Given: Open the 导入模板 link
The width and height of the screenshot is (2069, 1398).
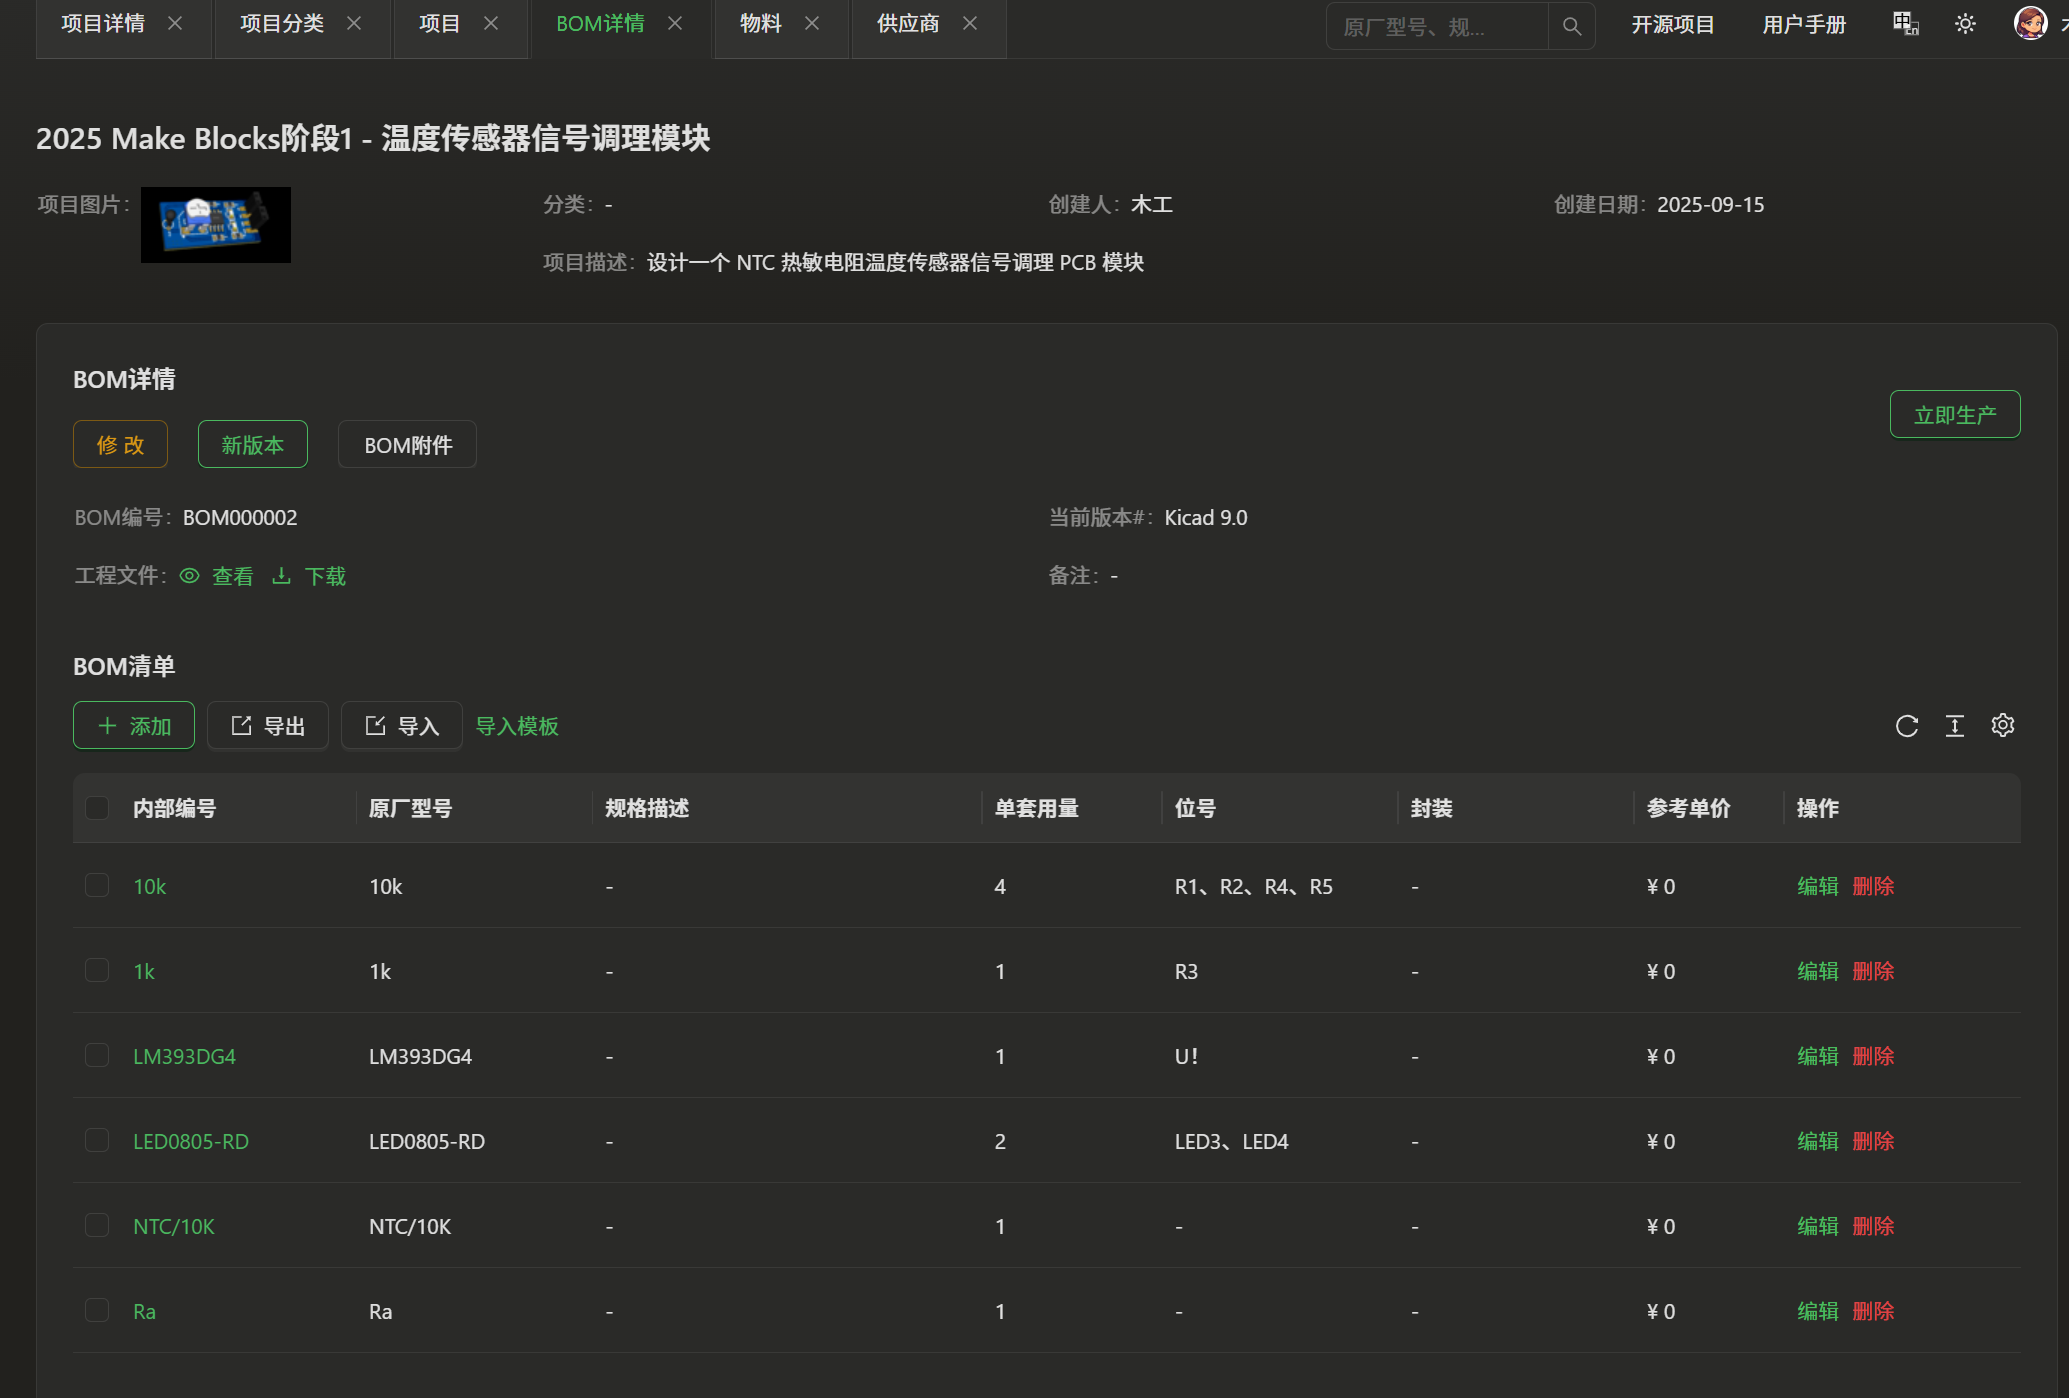Looking at the screenshot, I should click(516, 726).
